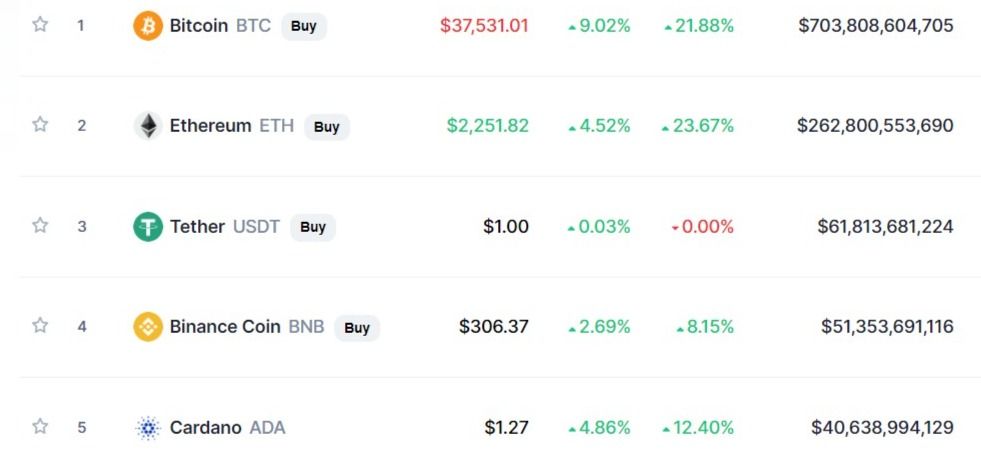
Task: Open the Ethereum name link
Action: click(x=210, y=126)
